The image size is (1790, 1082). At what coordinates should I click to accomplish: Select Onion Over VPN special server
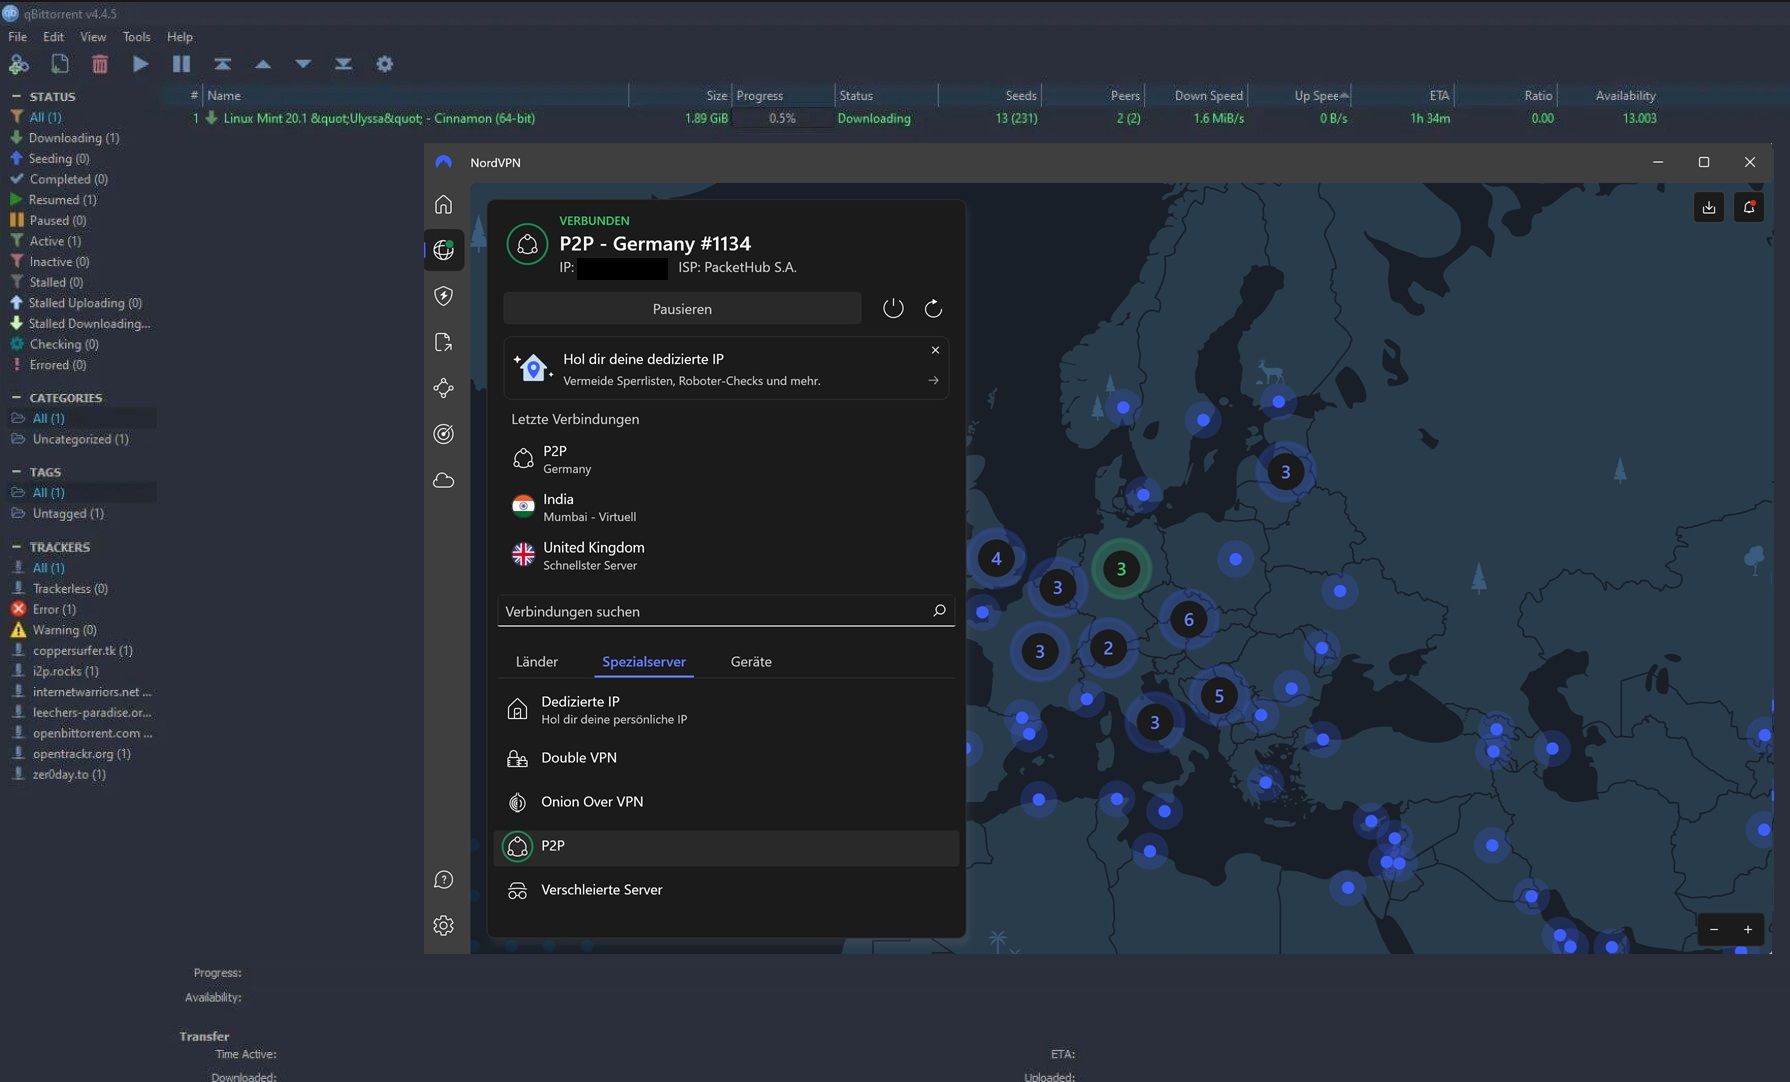pyautogui.click(x=726, y=802)
